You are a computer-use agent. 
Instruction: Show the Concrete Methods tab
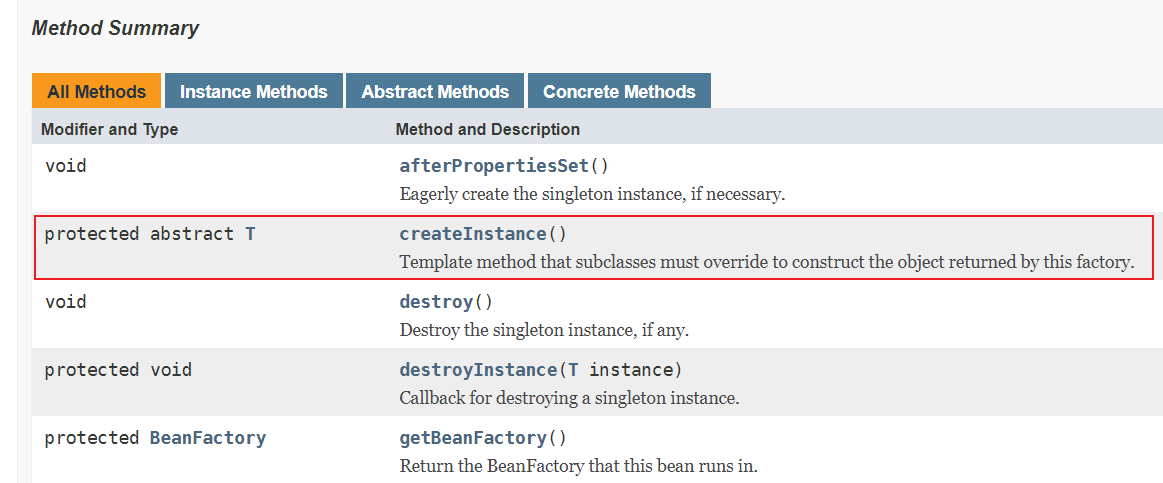(619, 91)
